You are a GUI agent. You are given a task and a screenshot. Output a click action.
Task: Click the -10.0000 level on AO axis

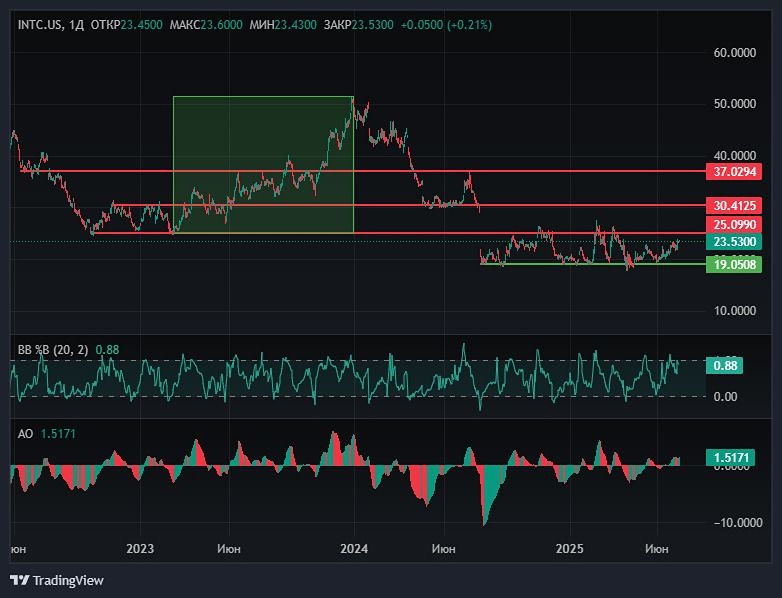click(735, 522)
